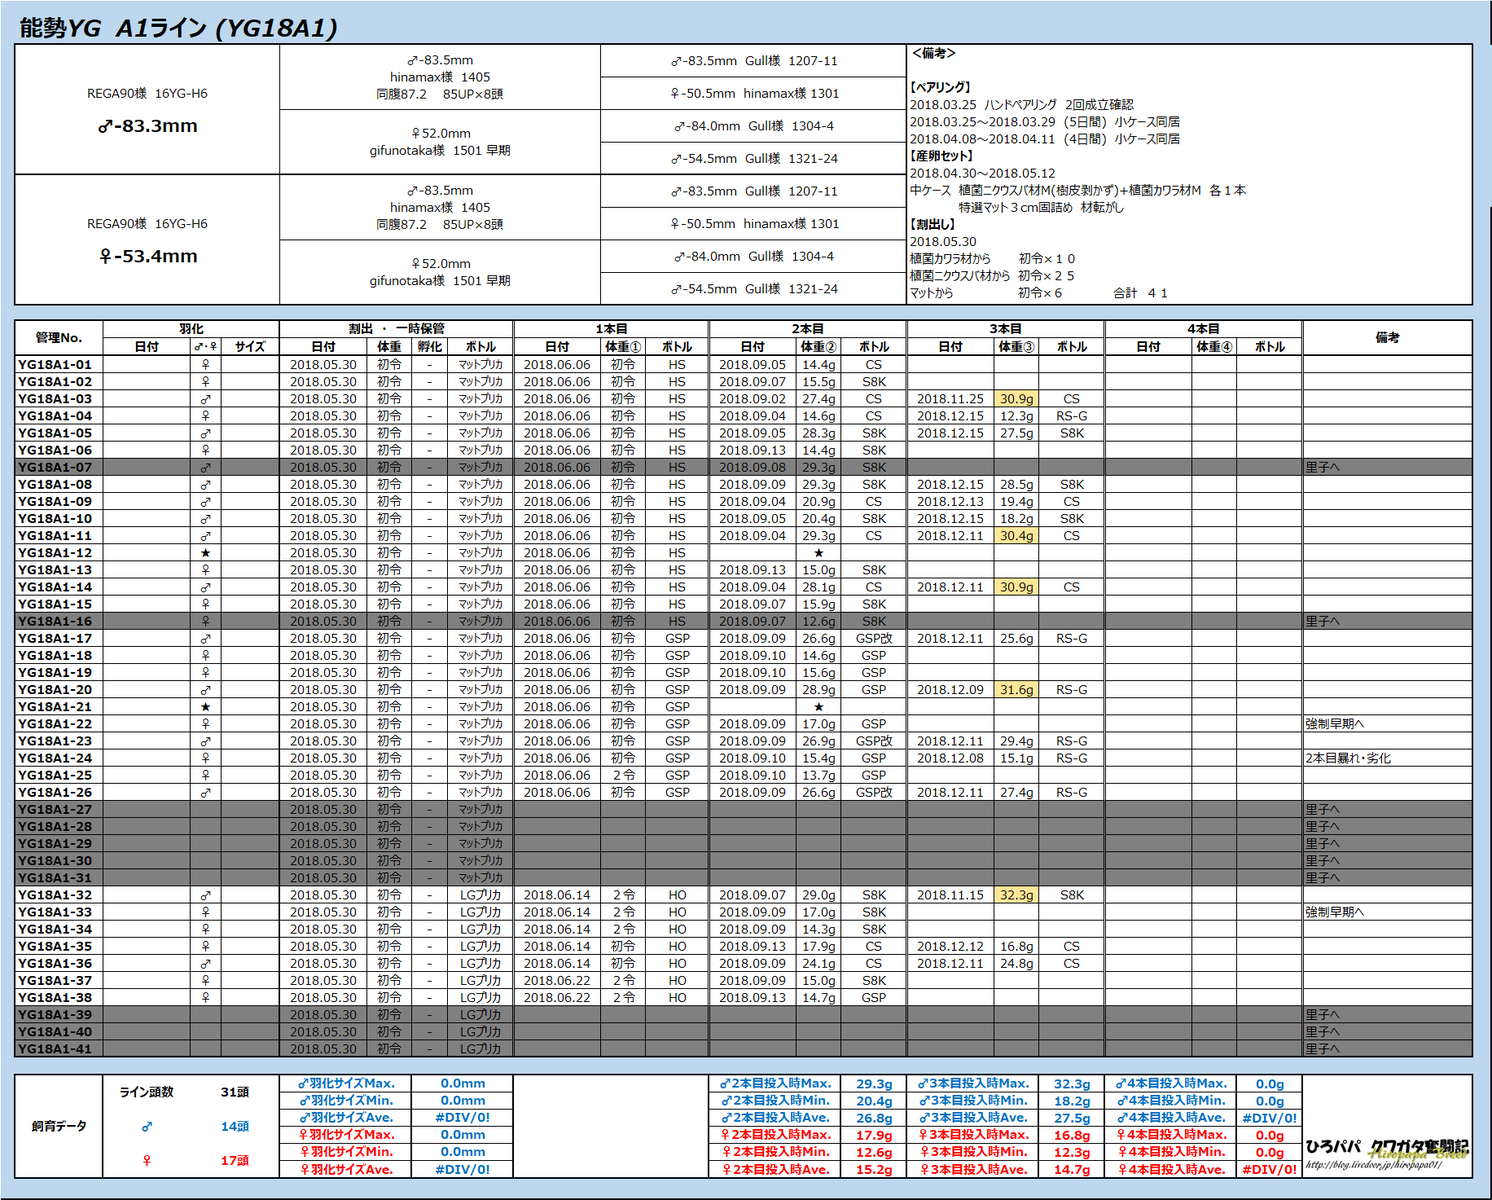Click the '備考' column header in the table
The width and height of the screenshot is (1492, 1200).
(1387, 337)
